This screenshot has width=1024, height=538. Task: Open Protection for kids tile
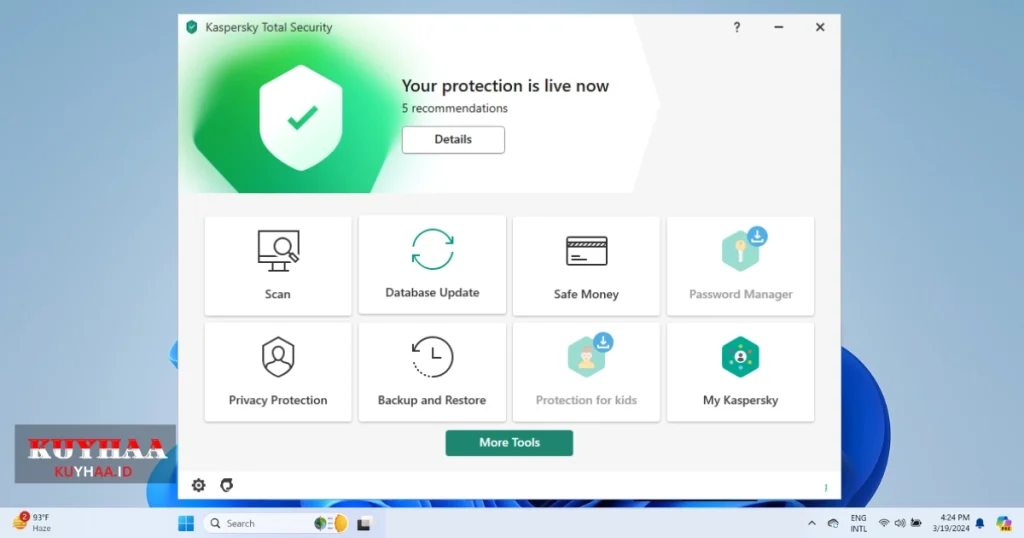[586, 372]
